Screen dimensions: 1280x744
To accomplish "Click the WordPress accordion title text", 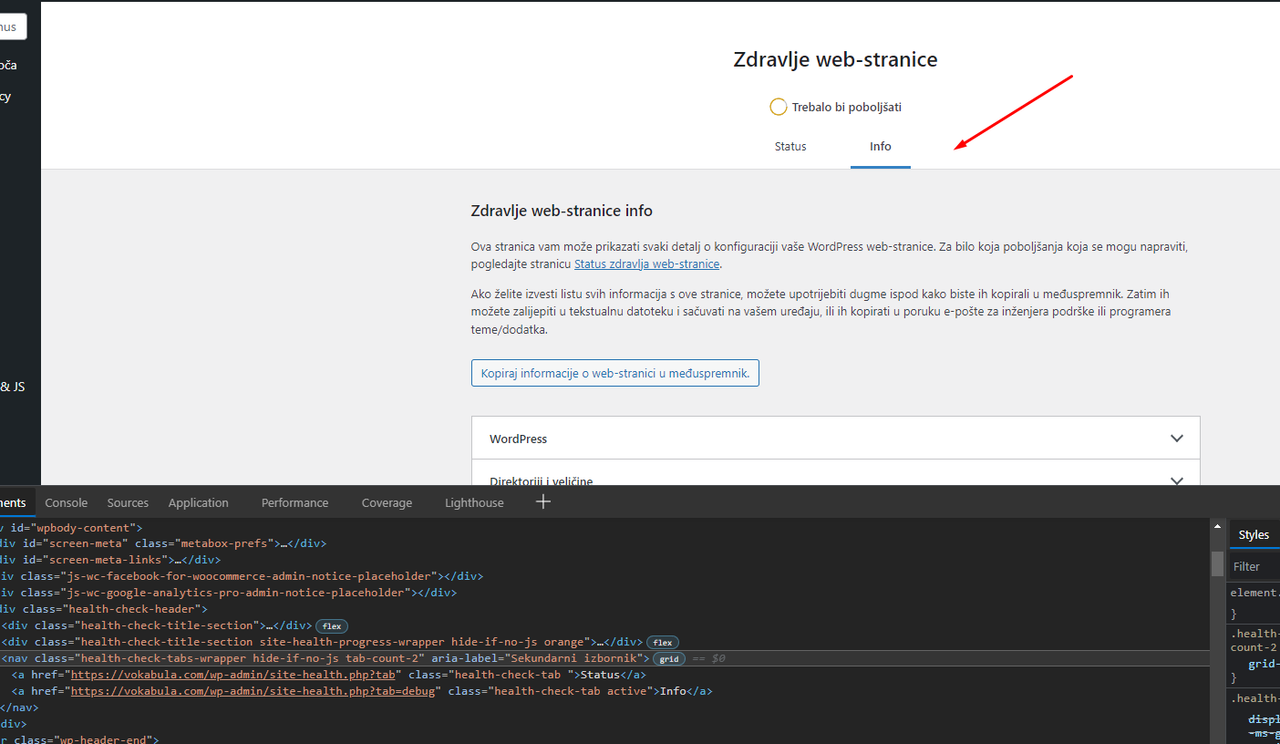I will pos(518,439).
